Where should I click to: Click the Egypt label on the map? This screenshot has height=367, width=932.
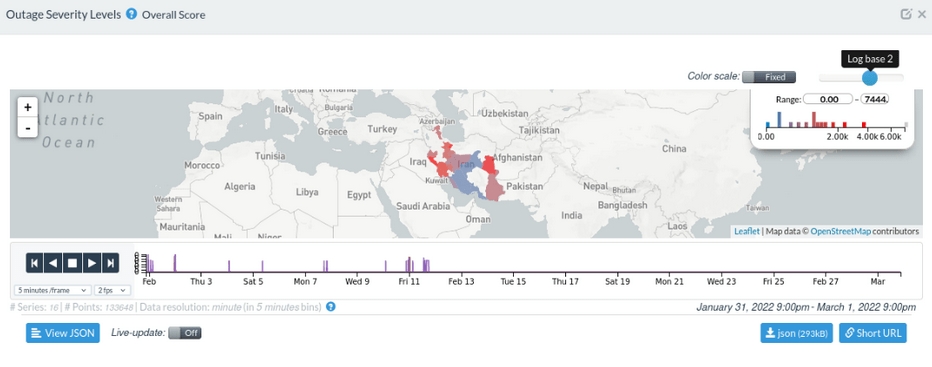coord(359,195)
